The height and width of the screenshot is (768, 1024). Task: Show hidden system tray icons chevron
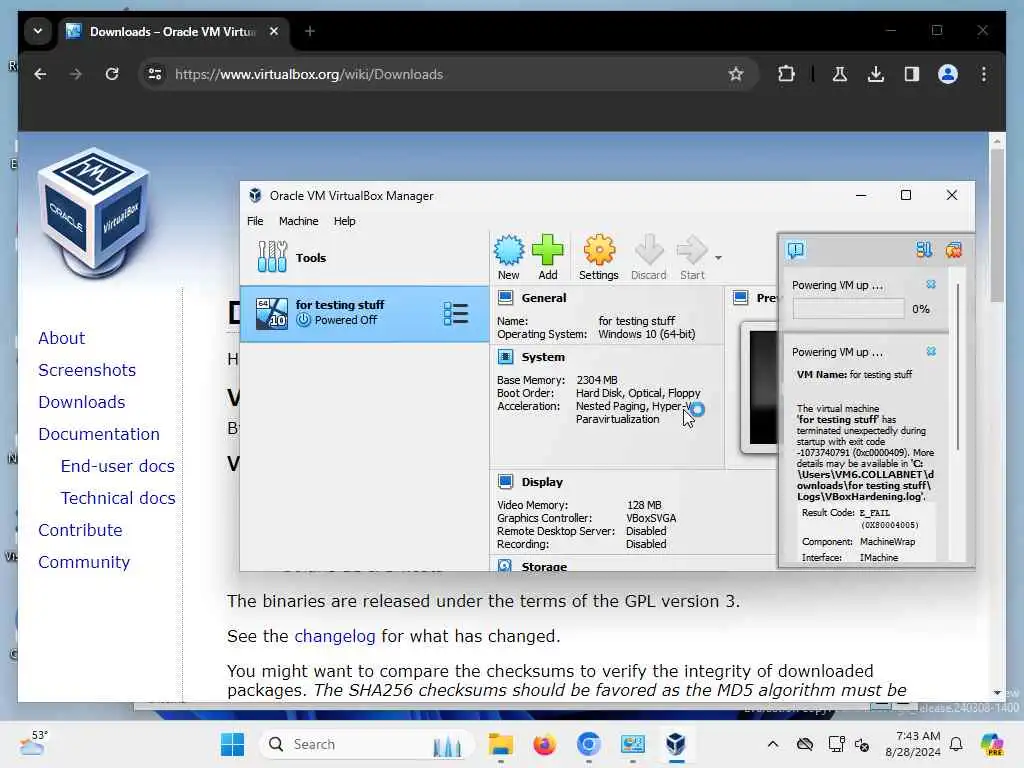773,744
